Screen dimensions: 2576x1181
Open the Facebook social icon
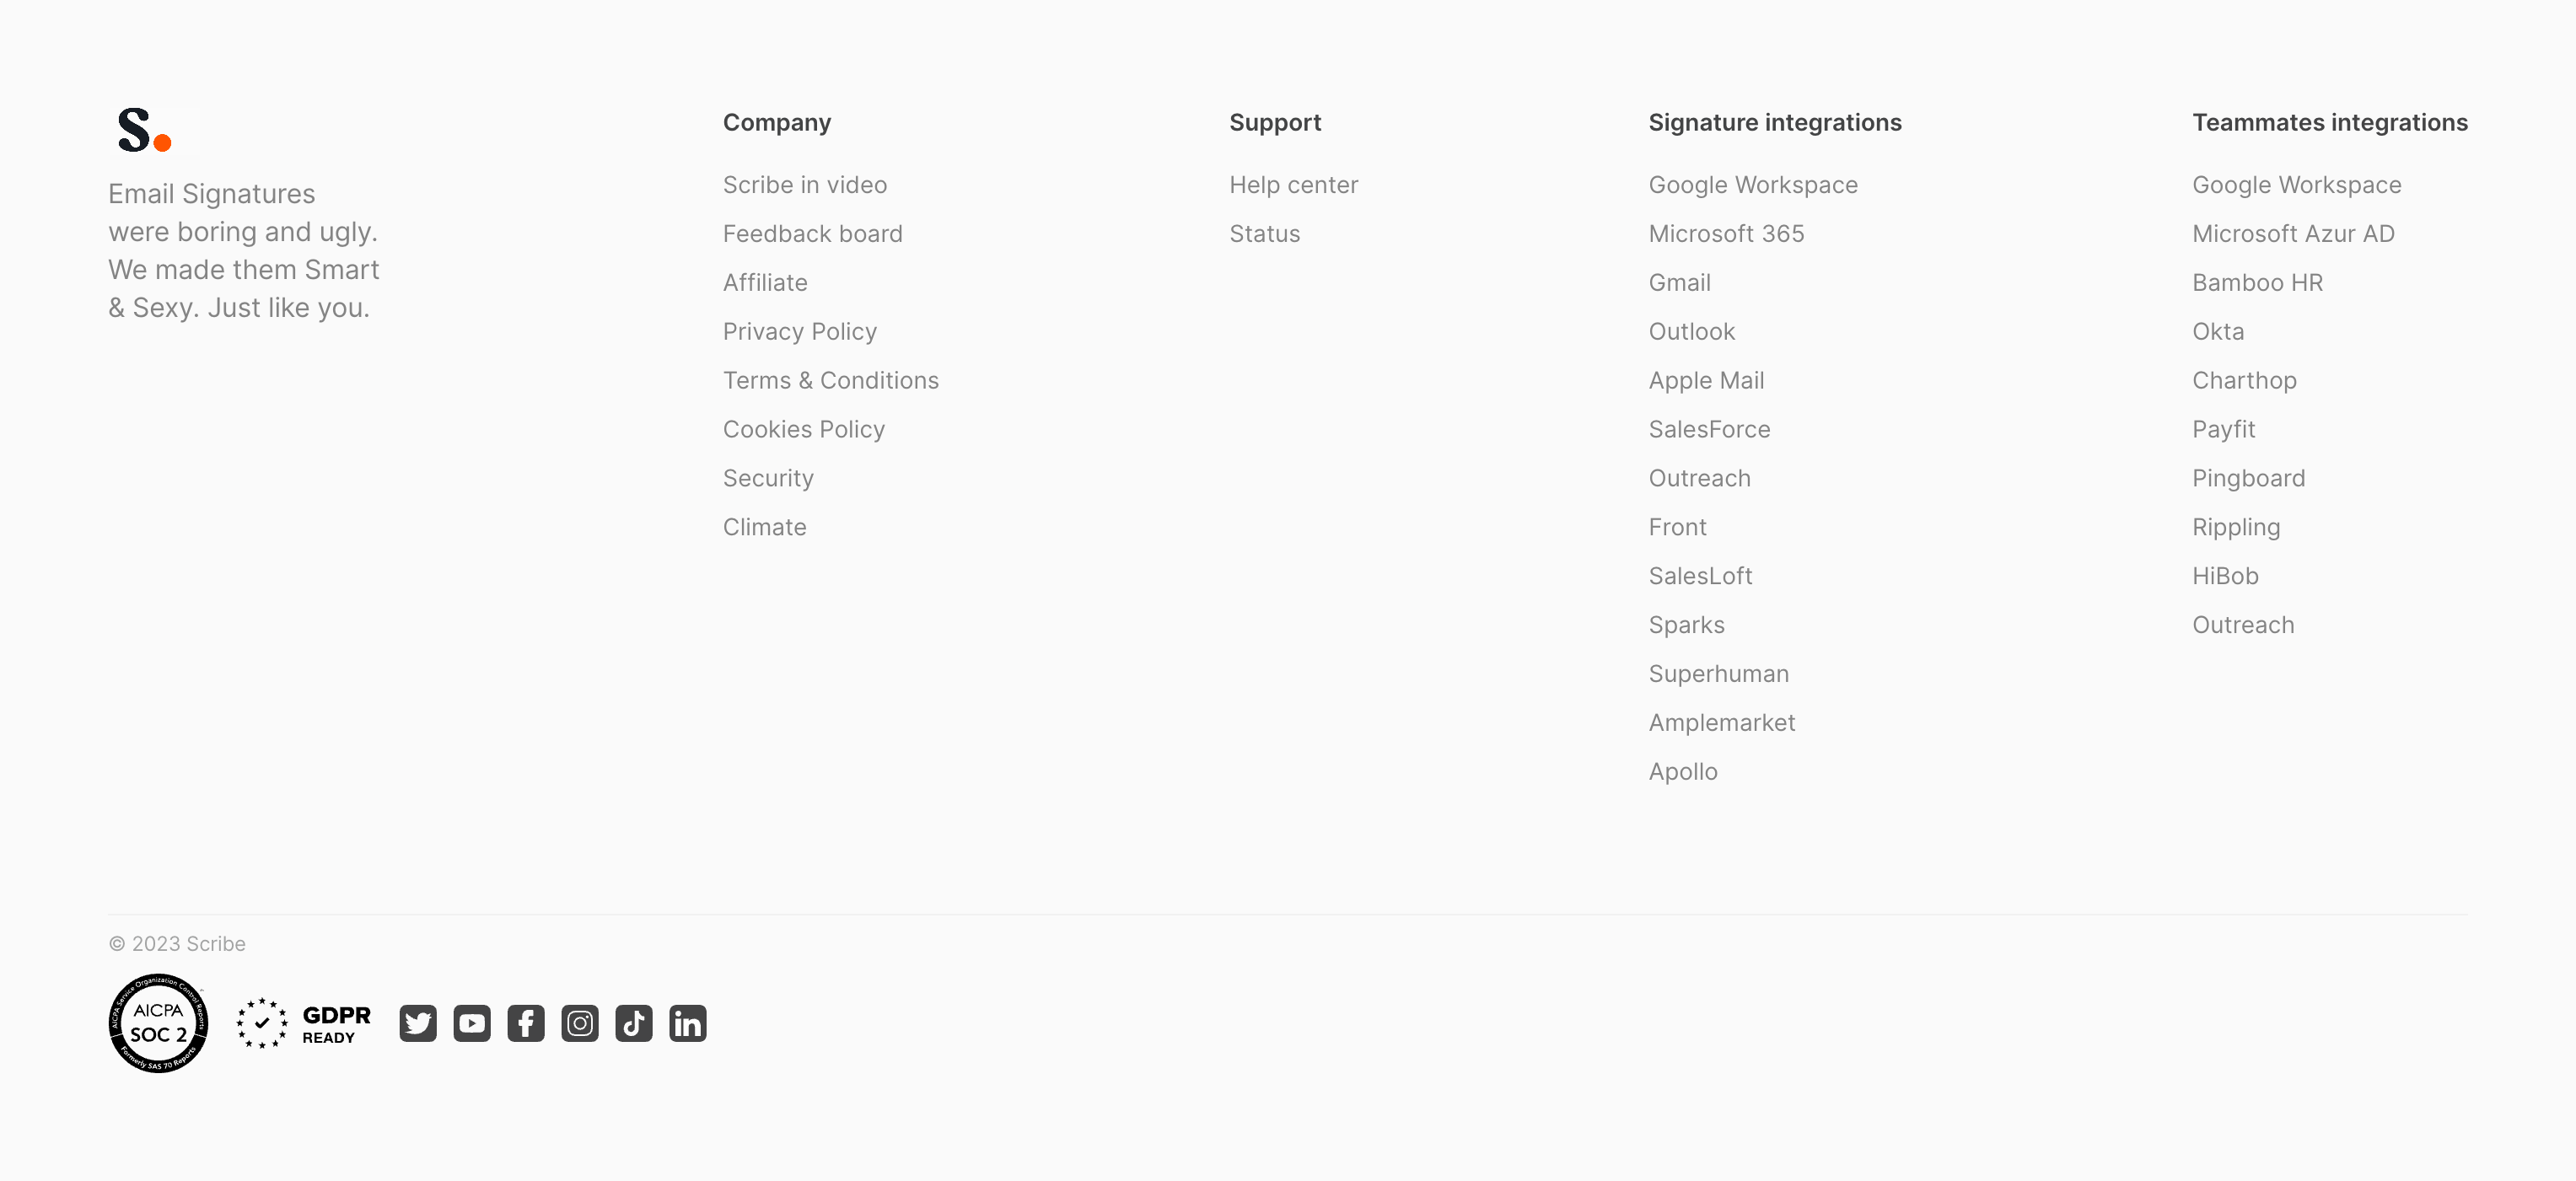(526, 1023)
